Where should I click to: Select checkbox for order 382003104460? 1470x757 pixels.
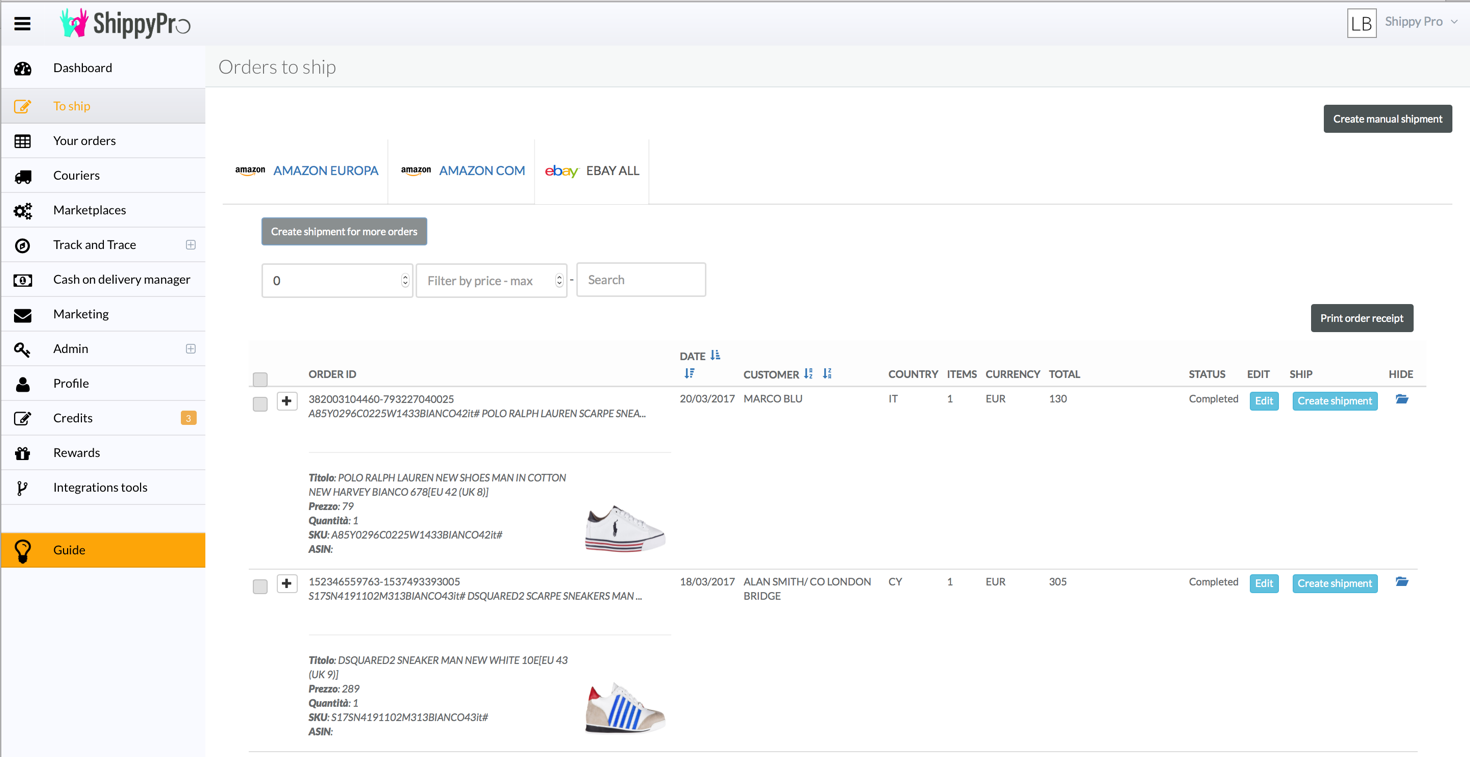pos(260,404)
